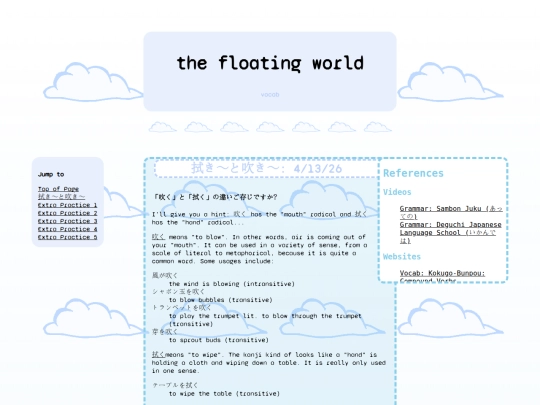Screen dimensions: 540x405
Task: Click the post title dated 4/13/26
Action: [x=267, y=168]
